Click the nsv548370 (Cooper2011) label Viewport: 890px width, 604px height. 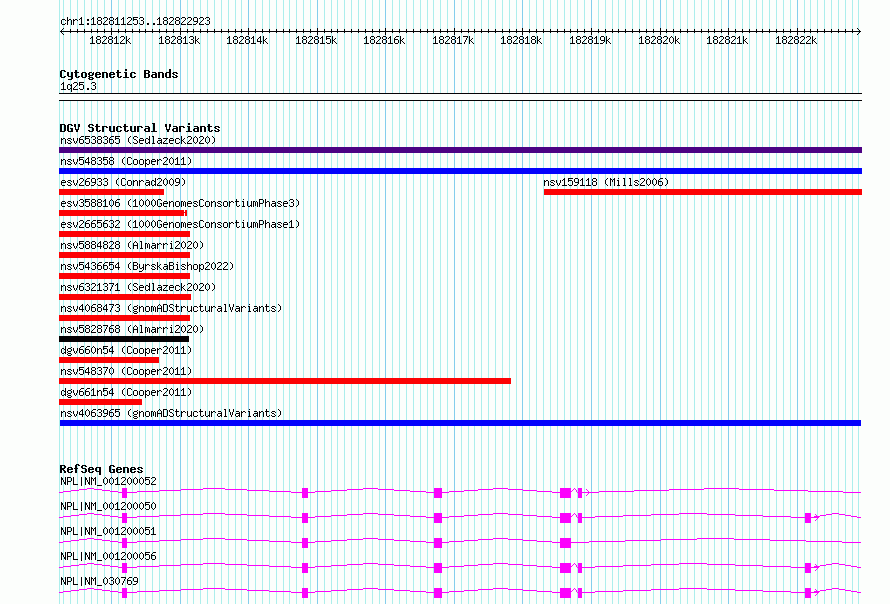tap(126, 371)
